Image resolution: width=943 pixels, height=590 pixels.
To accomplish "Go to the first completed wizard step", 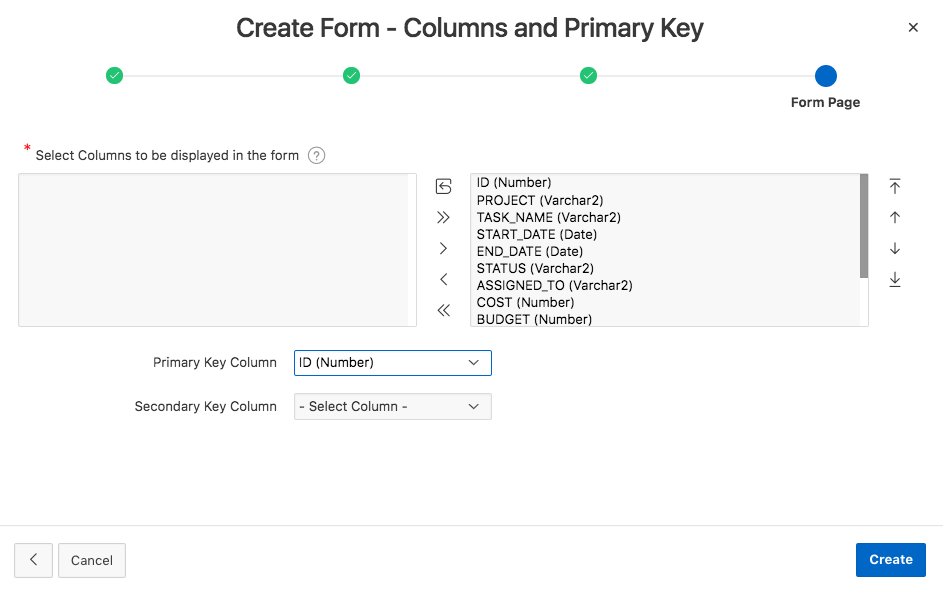I will coord(115,76).
